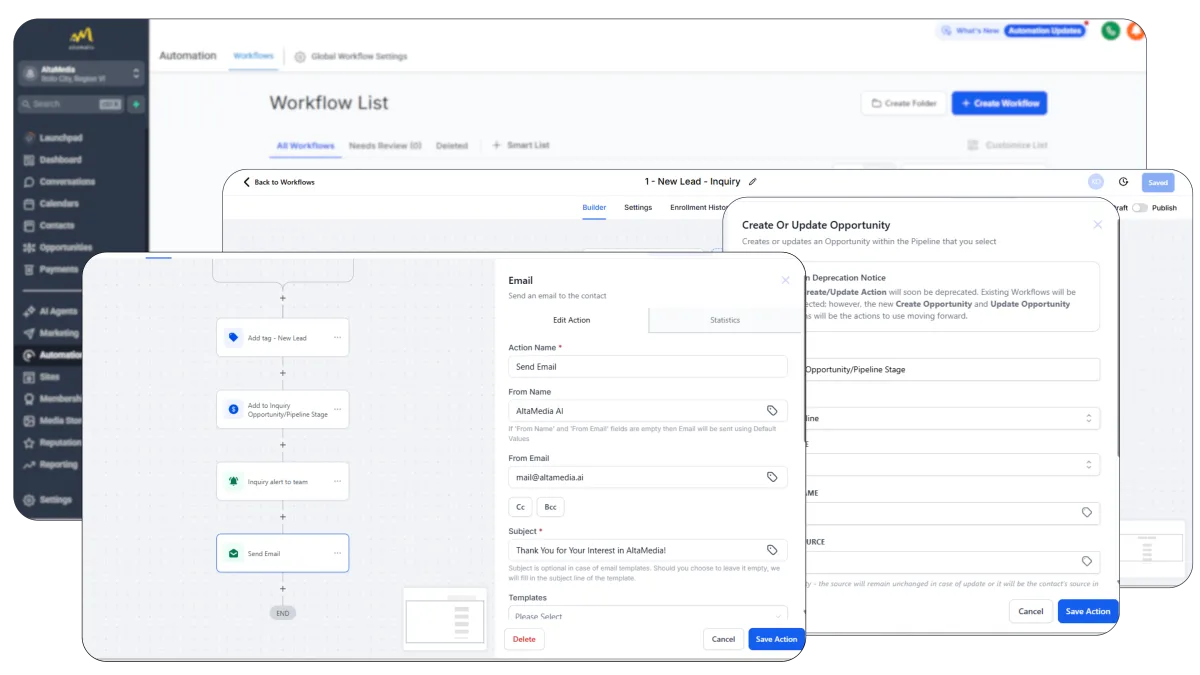Close the Email action panel

(x=785, y=281)
